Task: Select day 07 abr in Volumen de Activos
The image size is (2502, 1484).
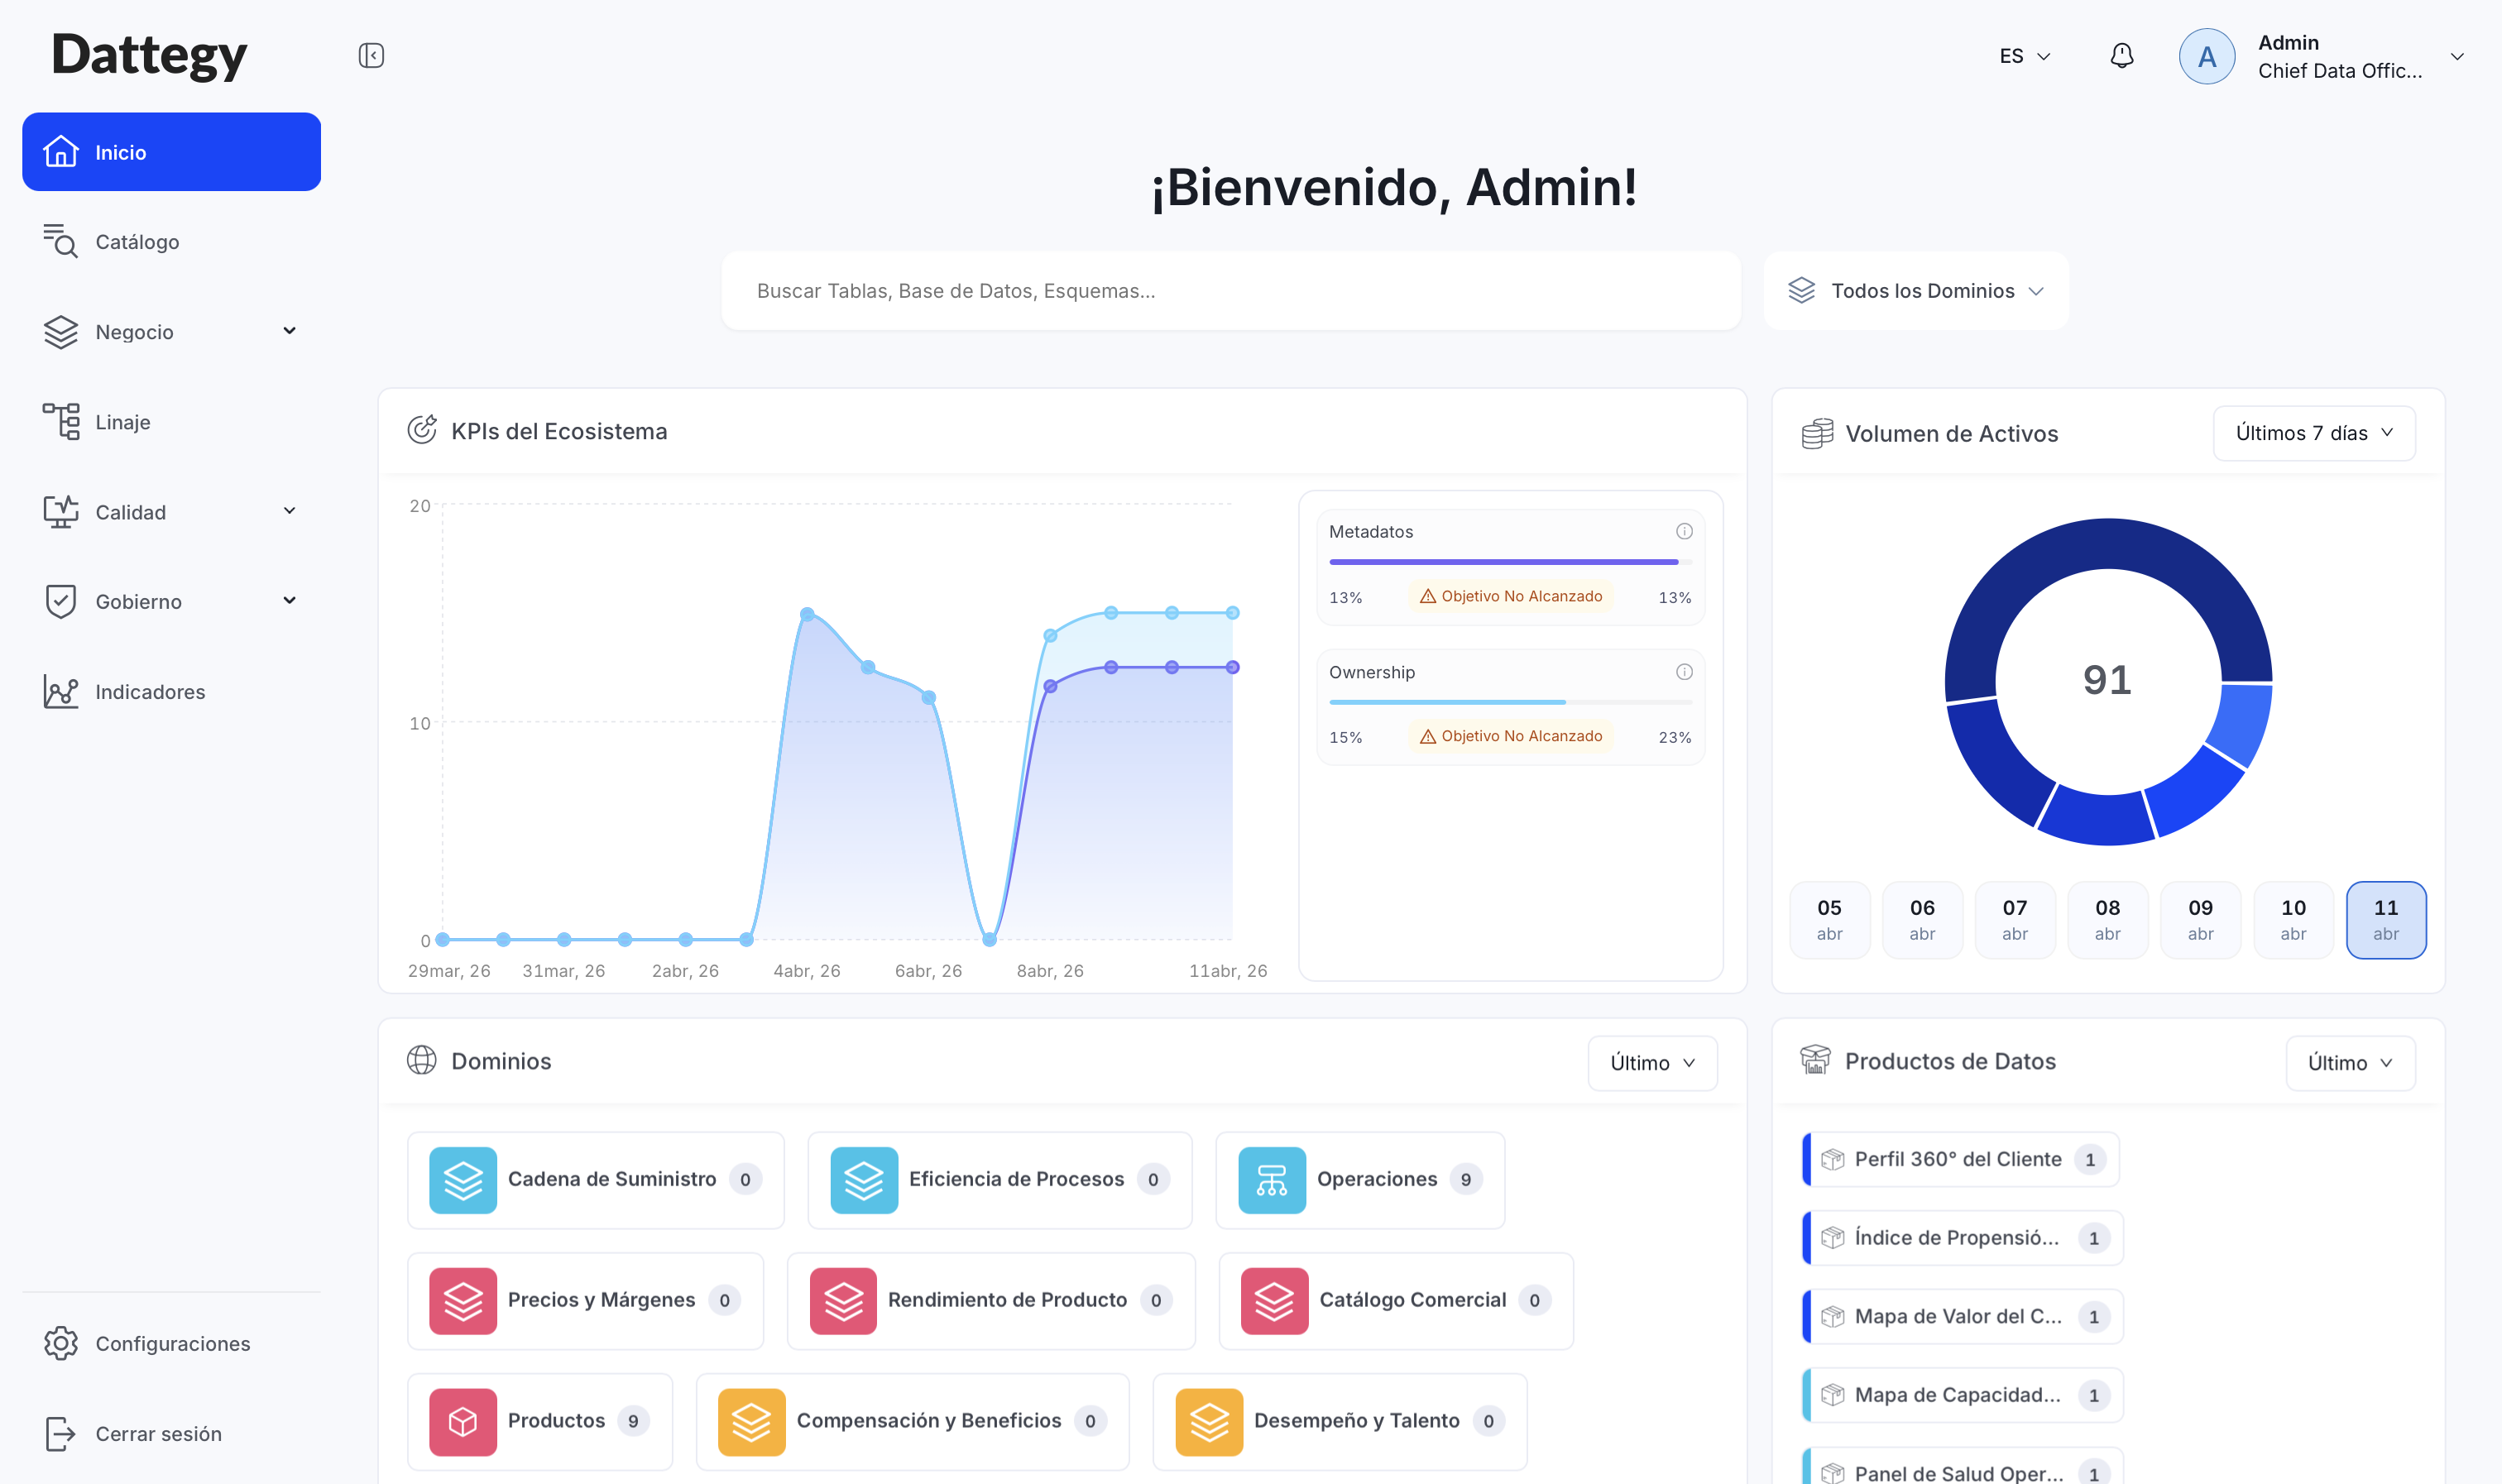Action: 2015,919
